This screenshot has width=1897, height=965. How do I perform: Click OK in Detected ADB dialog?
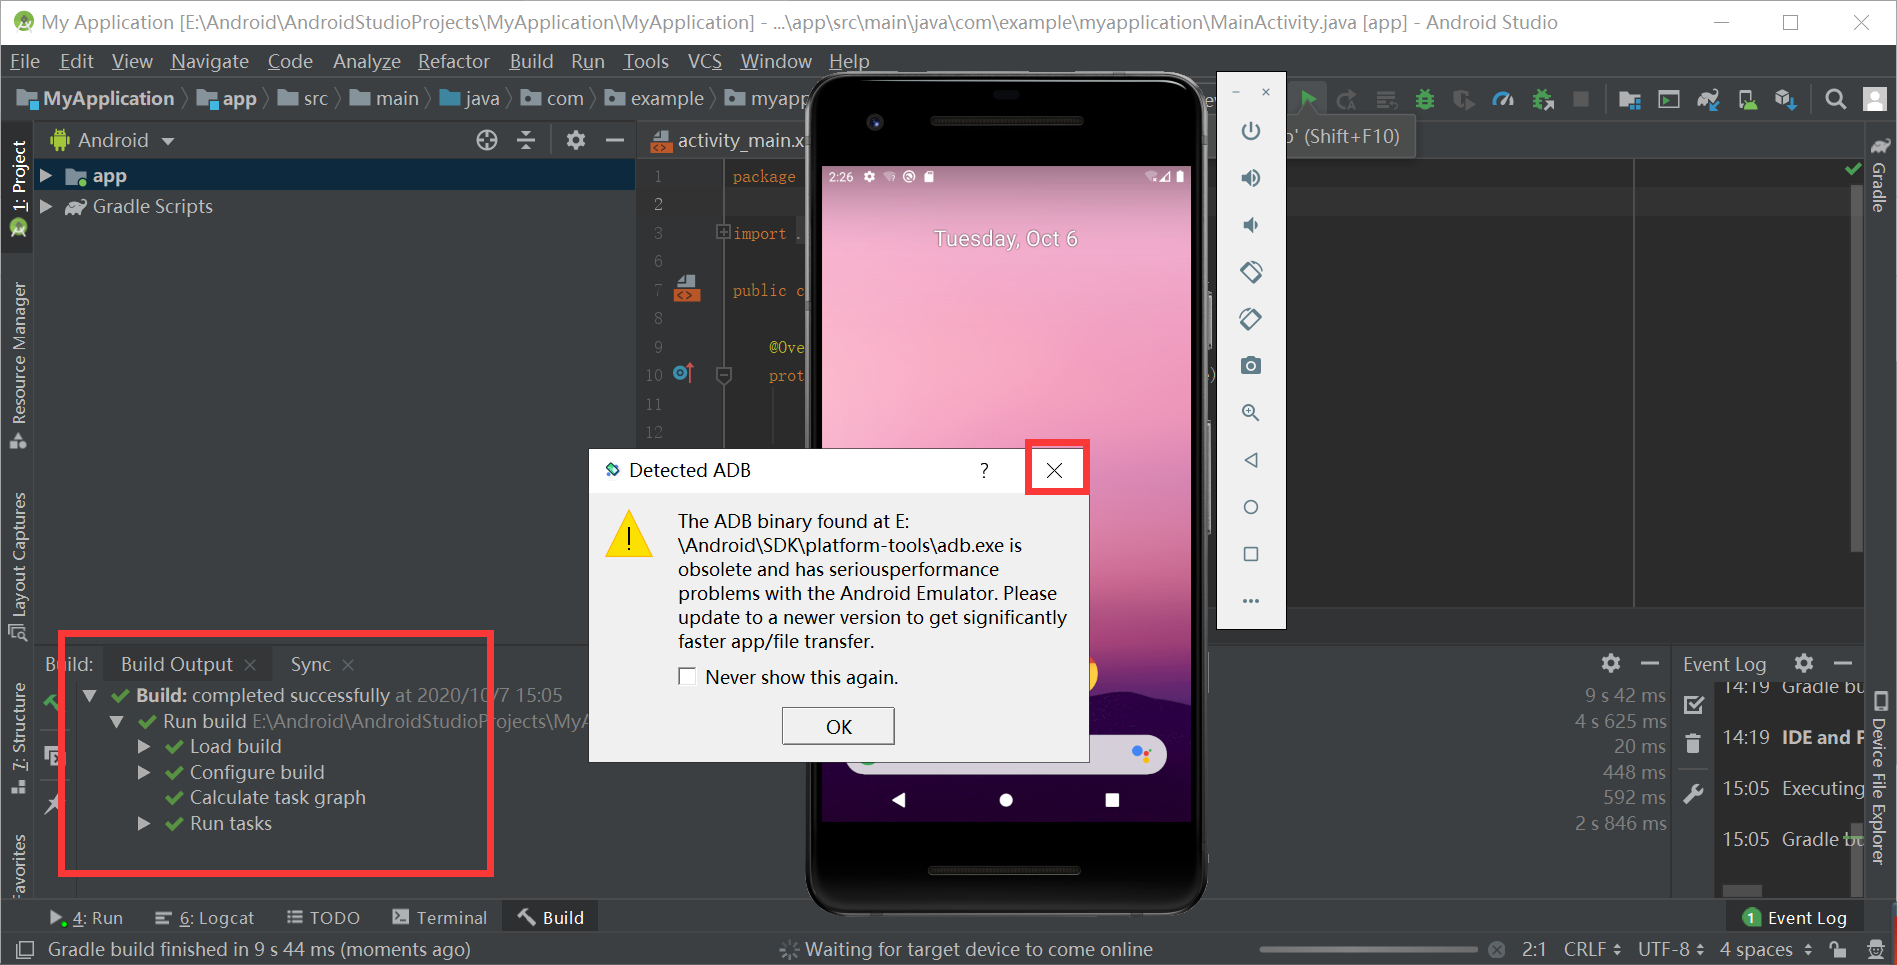(x=838, y=726)
